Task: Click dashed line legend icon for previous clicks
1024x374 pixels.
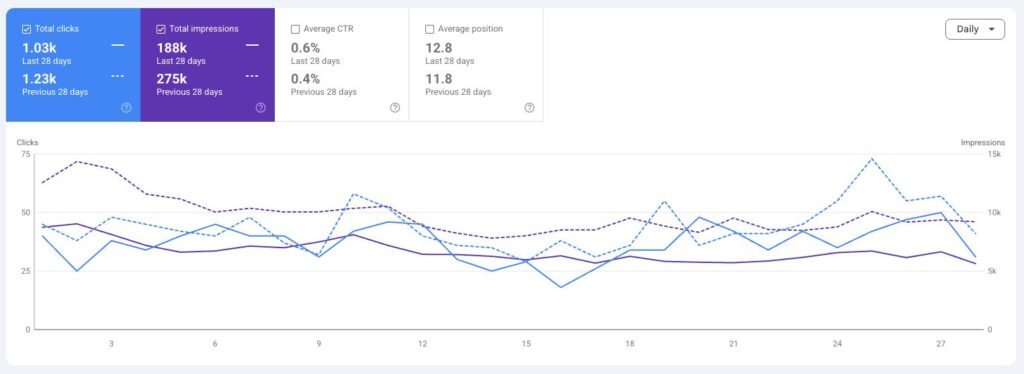Action: [118, 76]
